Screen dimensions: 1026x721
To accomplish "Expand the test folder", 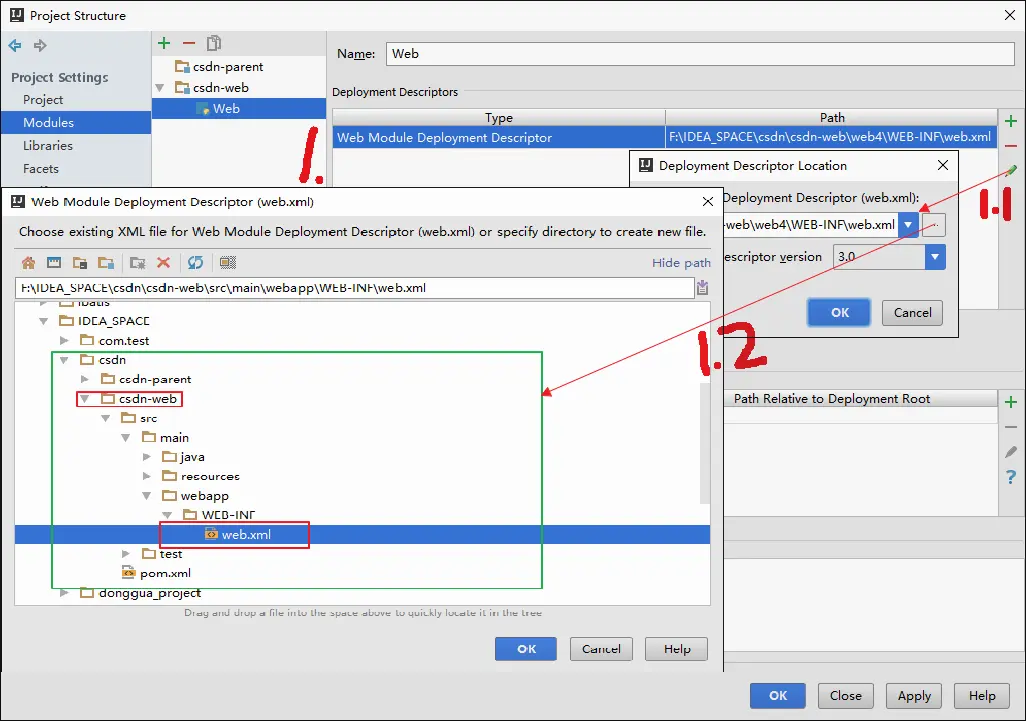I will (x=126, y=554).
